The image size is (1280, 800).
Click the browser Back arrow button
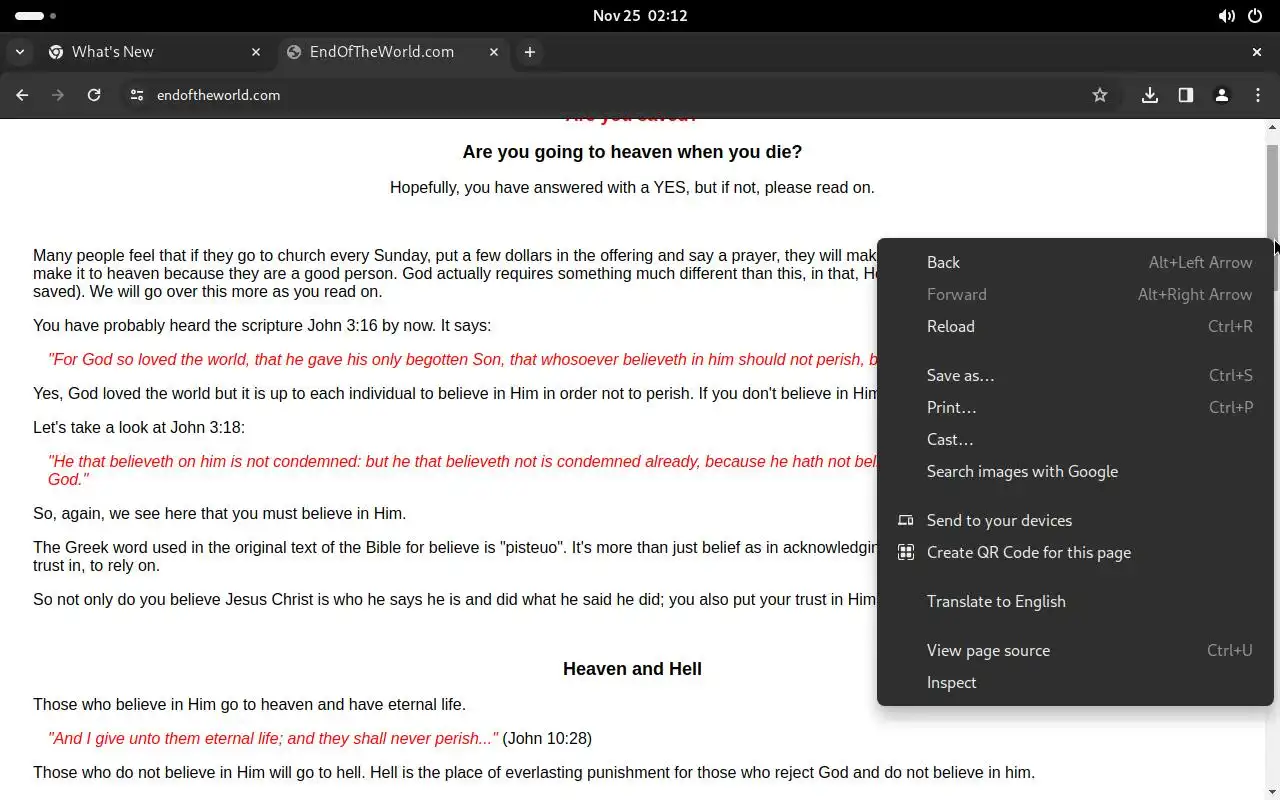point(22,95)
